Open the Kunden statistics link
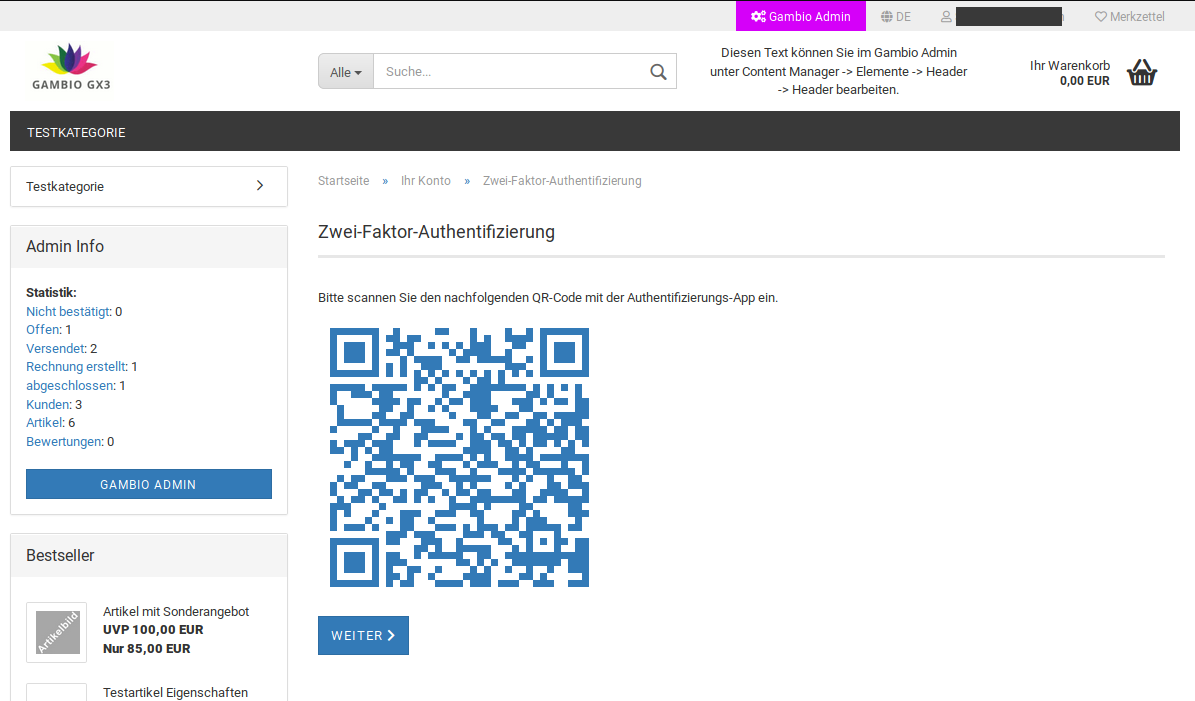 48,405
